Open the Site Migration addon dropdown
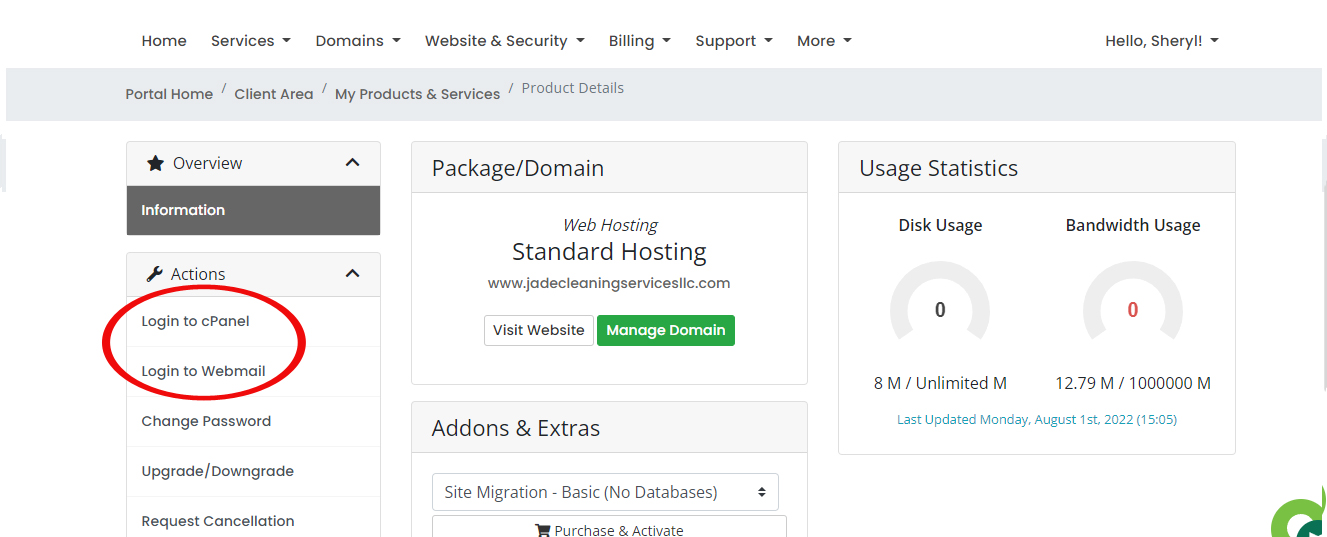 point(605,492)
